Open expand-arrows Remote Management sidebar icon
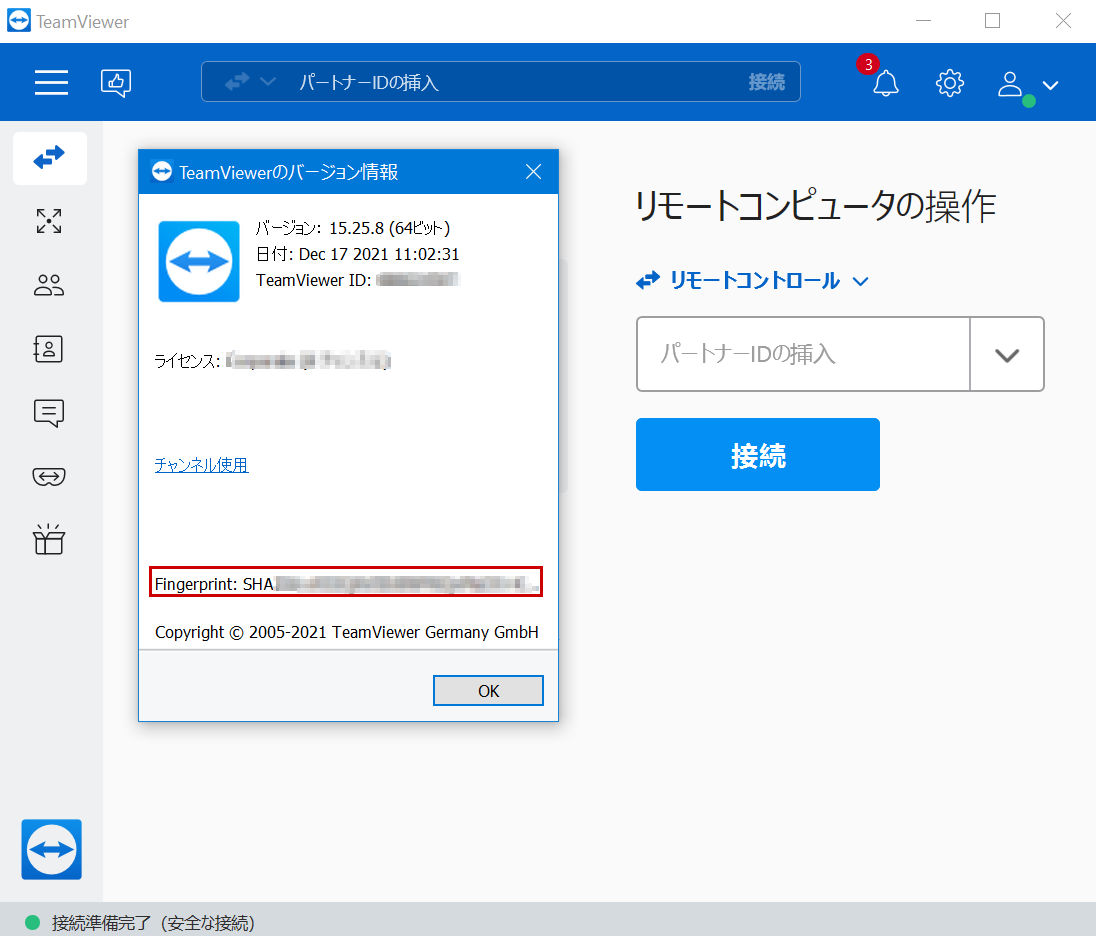Viewport: 1096px width, 936px height. coord(49,221)
